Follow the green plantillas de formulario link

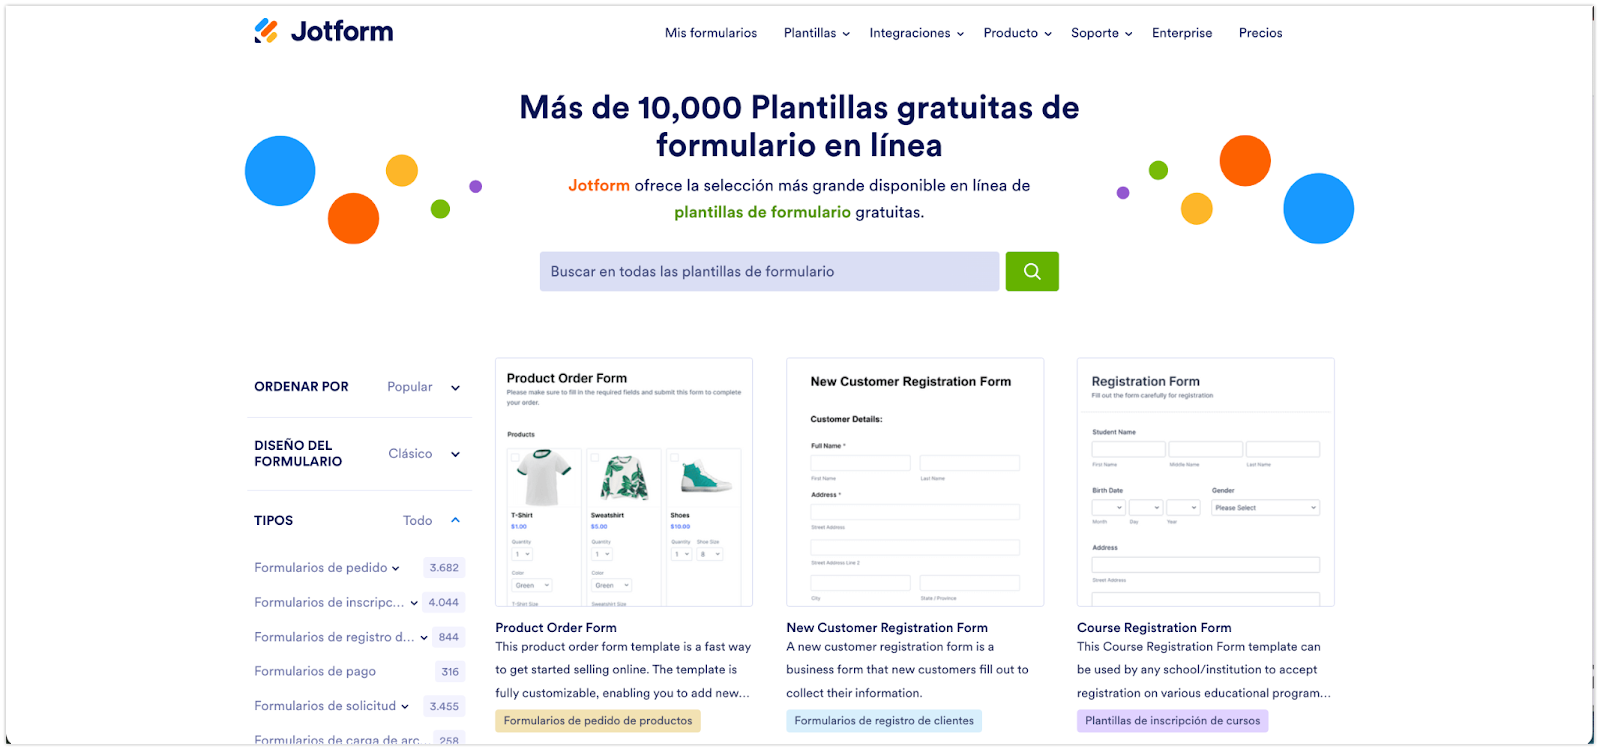[762, 212]
